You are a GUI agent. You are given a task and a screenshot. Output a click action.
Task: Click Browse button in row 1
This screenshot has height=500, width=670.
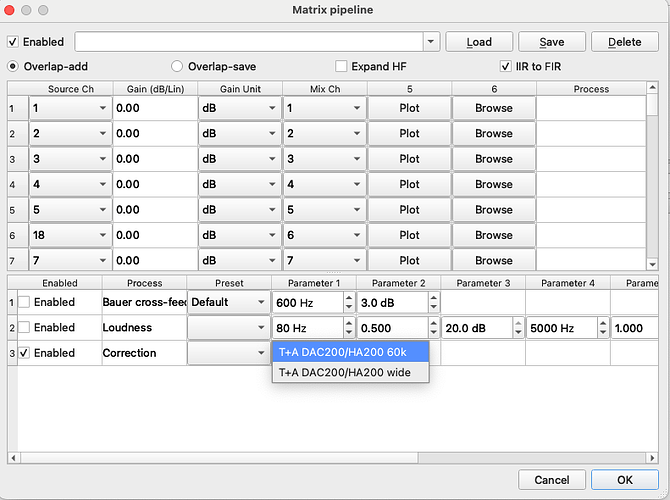(494, 108)
